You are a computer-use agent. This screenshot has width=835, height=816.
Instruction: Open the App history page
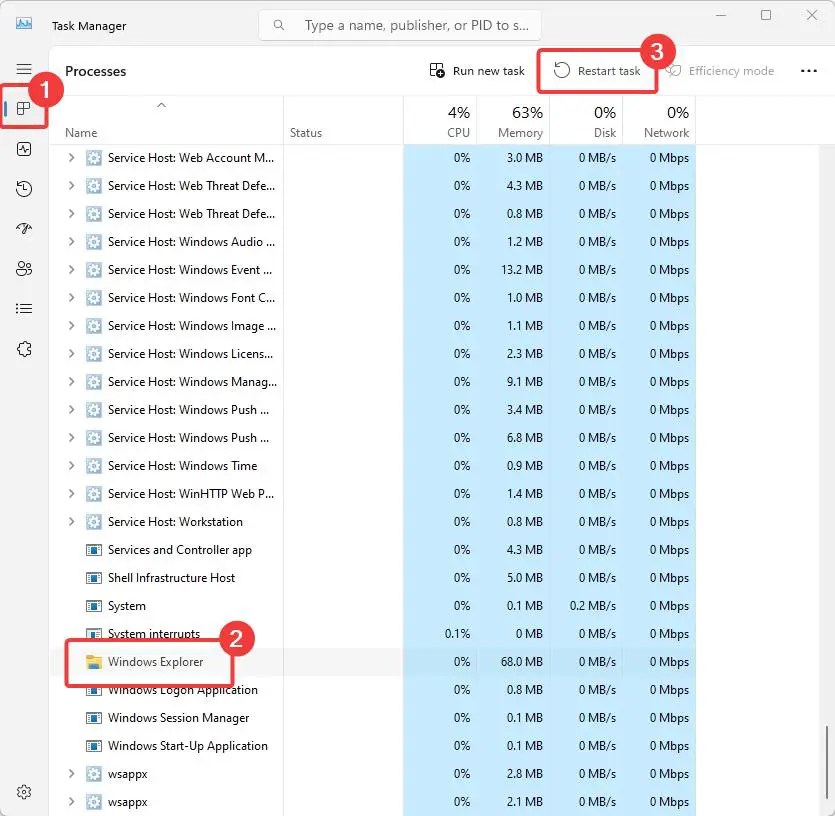24,189
